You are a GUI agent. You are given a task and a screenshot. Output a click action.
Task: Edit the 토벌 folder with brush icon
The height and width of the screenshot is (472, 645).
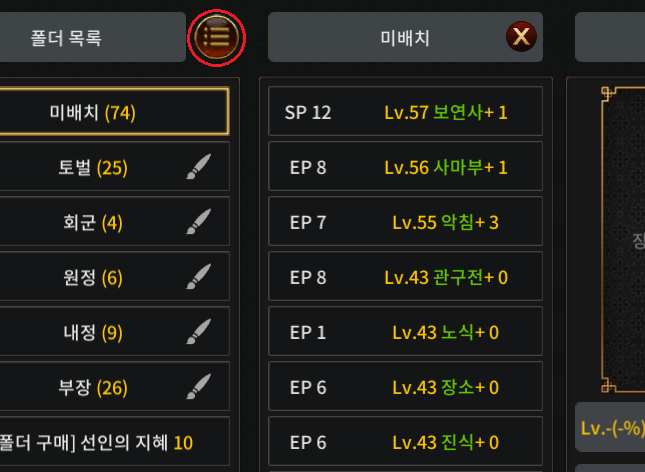199,167
